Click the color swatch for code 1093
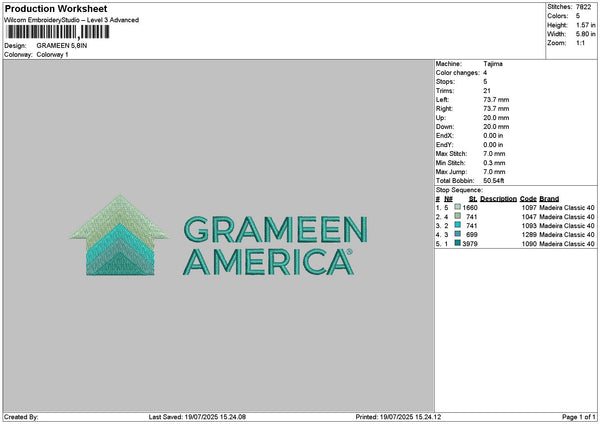The image size is (600, 424). pos(457,225)
